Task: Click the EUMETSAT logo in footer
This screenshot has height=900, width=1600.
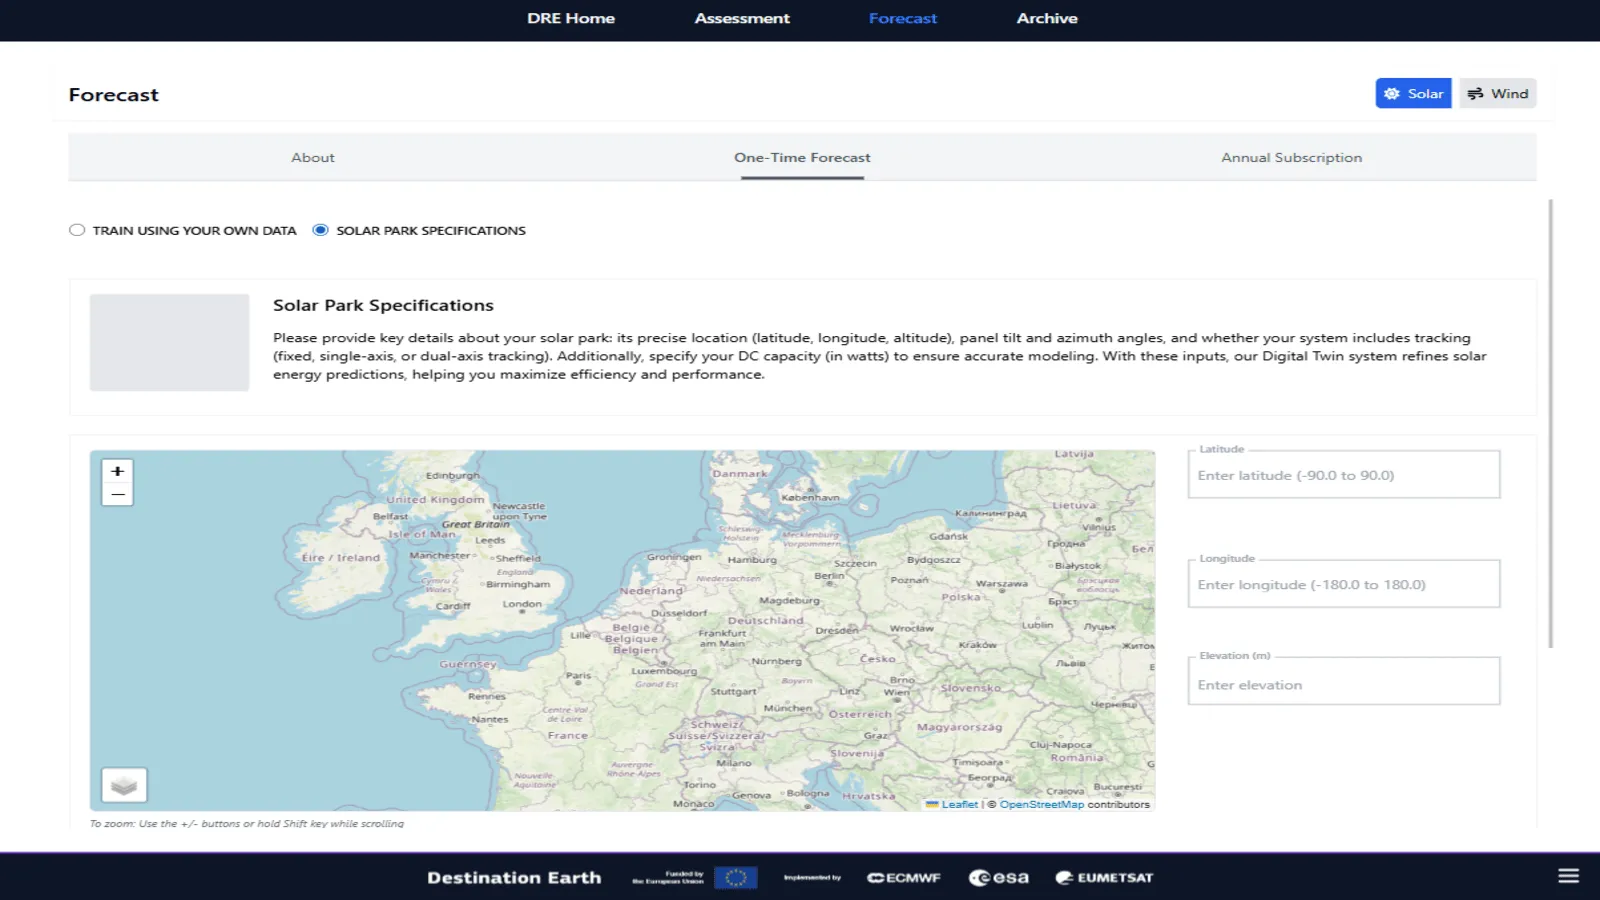Action: [x=1104, y=878]
